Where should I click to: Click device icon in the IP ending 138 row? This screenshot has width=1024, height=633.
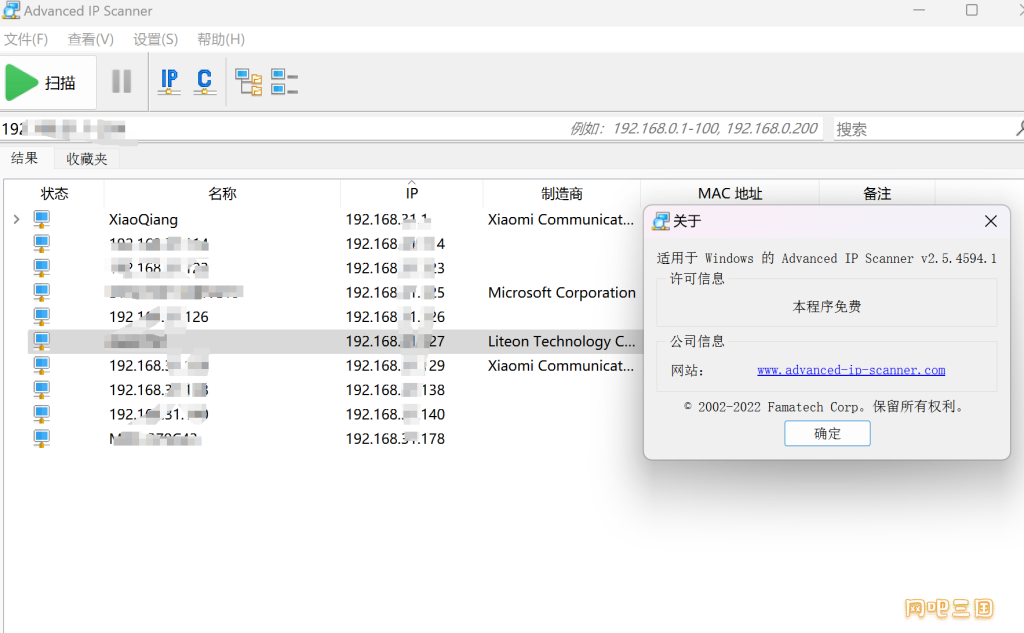tap(42, 390)
